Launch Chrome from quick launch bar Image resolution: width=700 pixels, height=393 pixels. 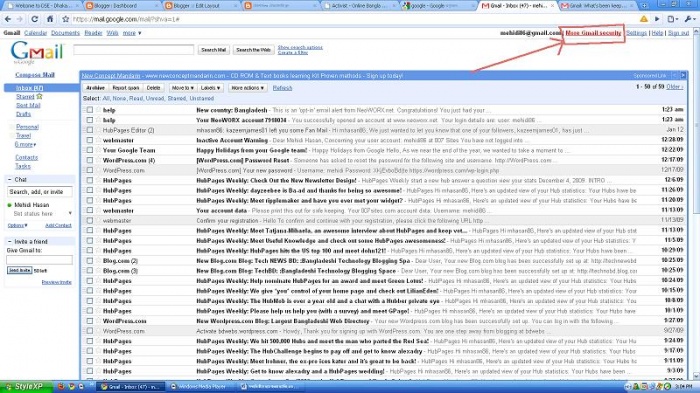71,387
